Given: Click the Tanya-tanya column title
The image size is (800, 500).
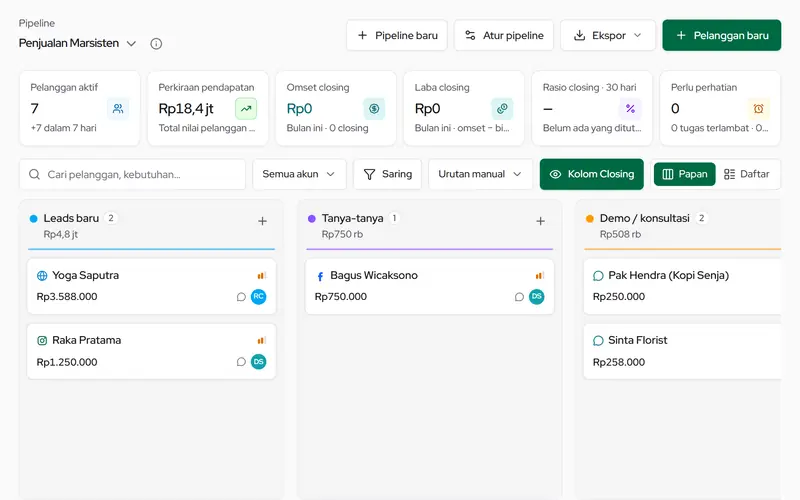Looking at the screenshot, I should tap(352, 218).
